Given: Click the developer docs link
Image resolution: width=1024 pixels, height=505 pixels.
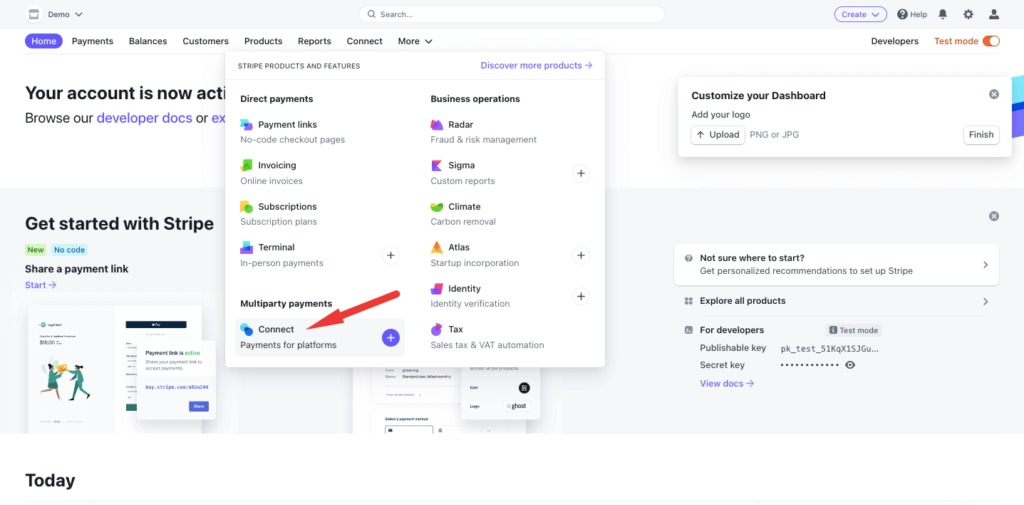Looking at the screenshot, I should pyautogui.click(x=144, y=118).
